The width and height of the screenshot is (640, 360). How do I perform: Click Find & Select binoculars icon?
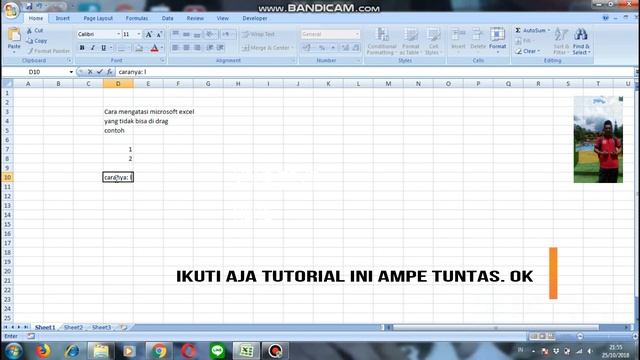[x=581, y=35]
